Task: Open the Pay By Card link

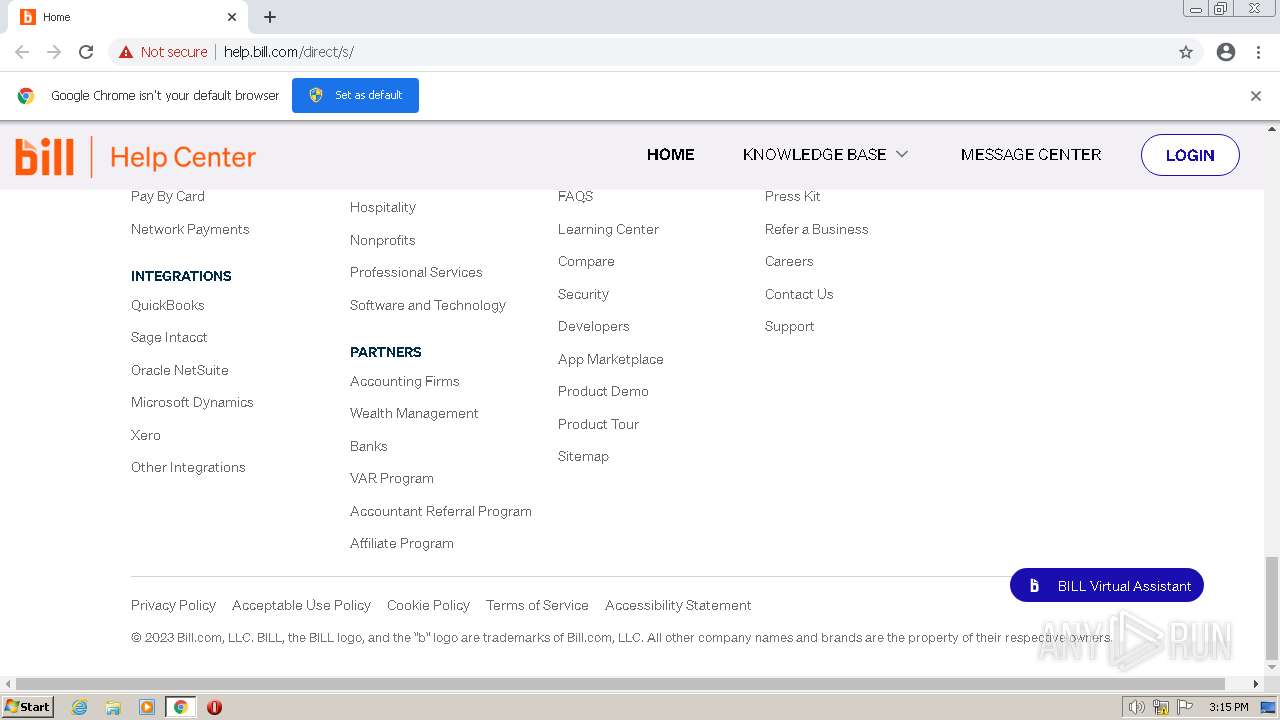Action: pyautogui.click(x=168, y=196)
